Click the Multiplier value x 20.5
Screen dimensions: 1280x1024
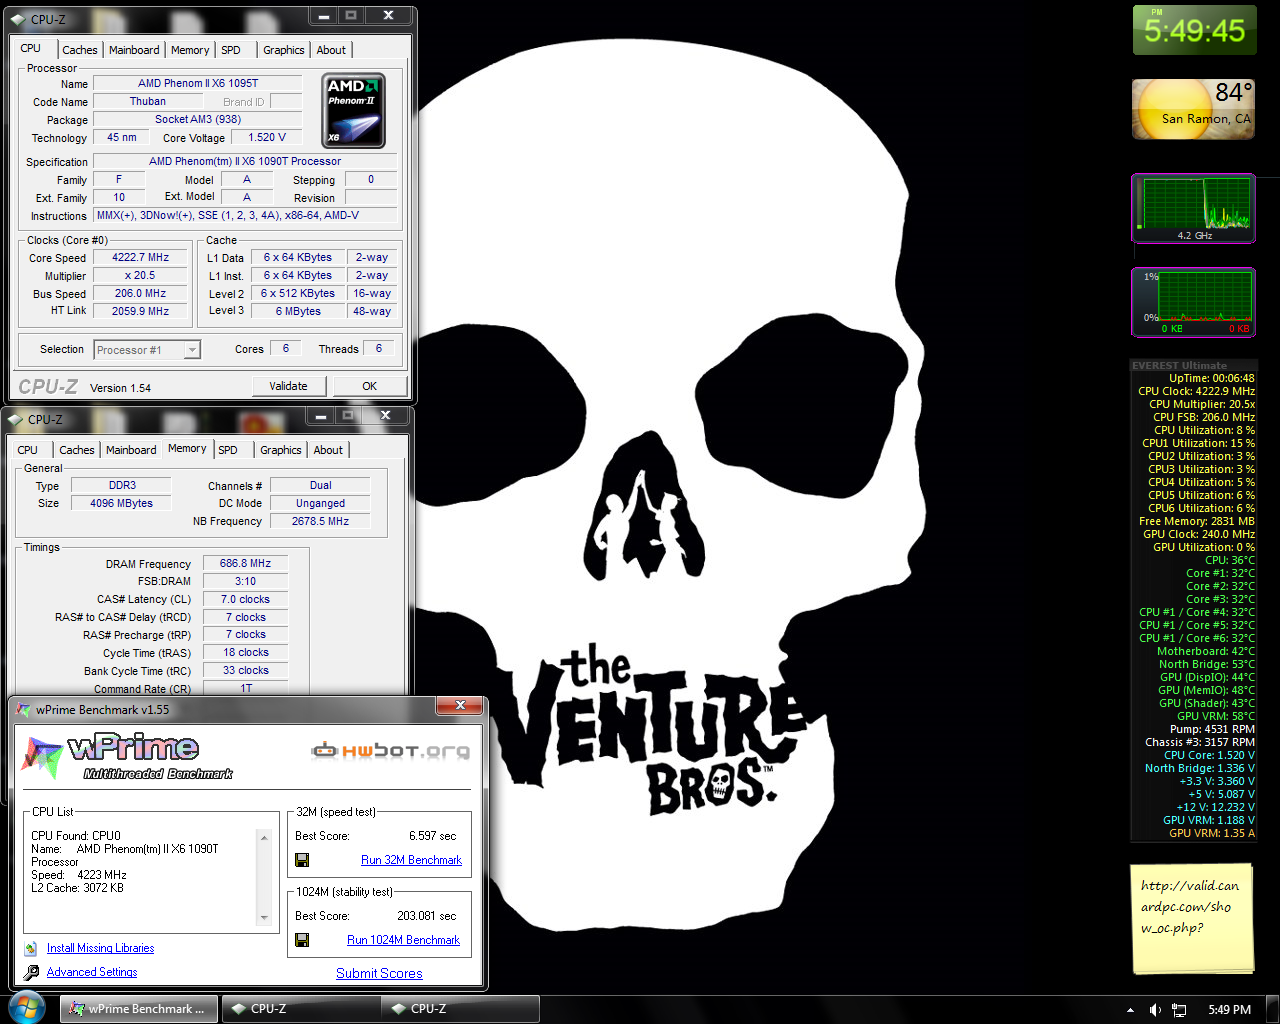point(140,275)
